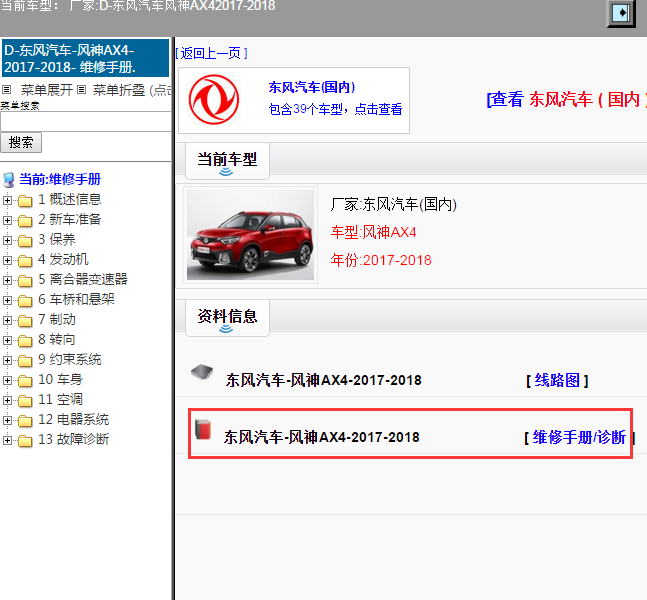Screen dimensions: 647x600
Task: Click the 菜单折叠 text
Action: point(119,90)
